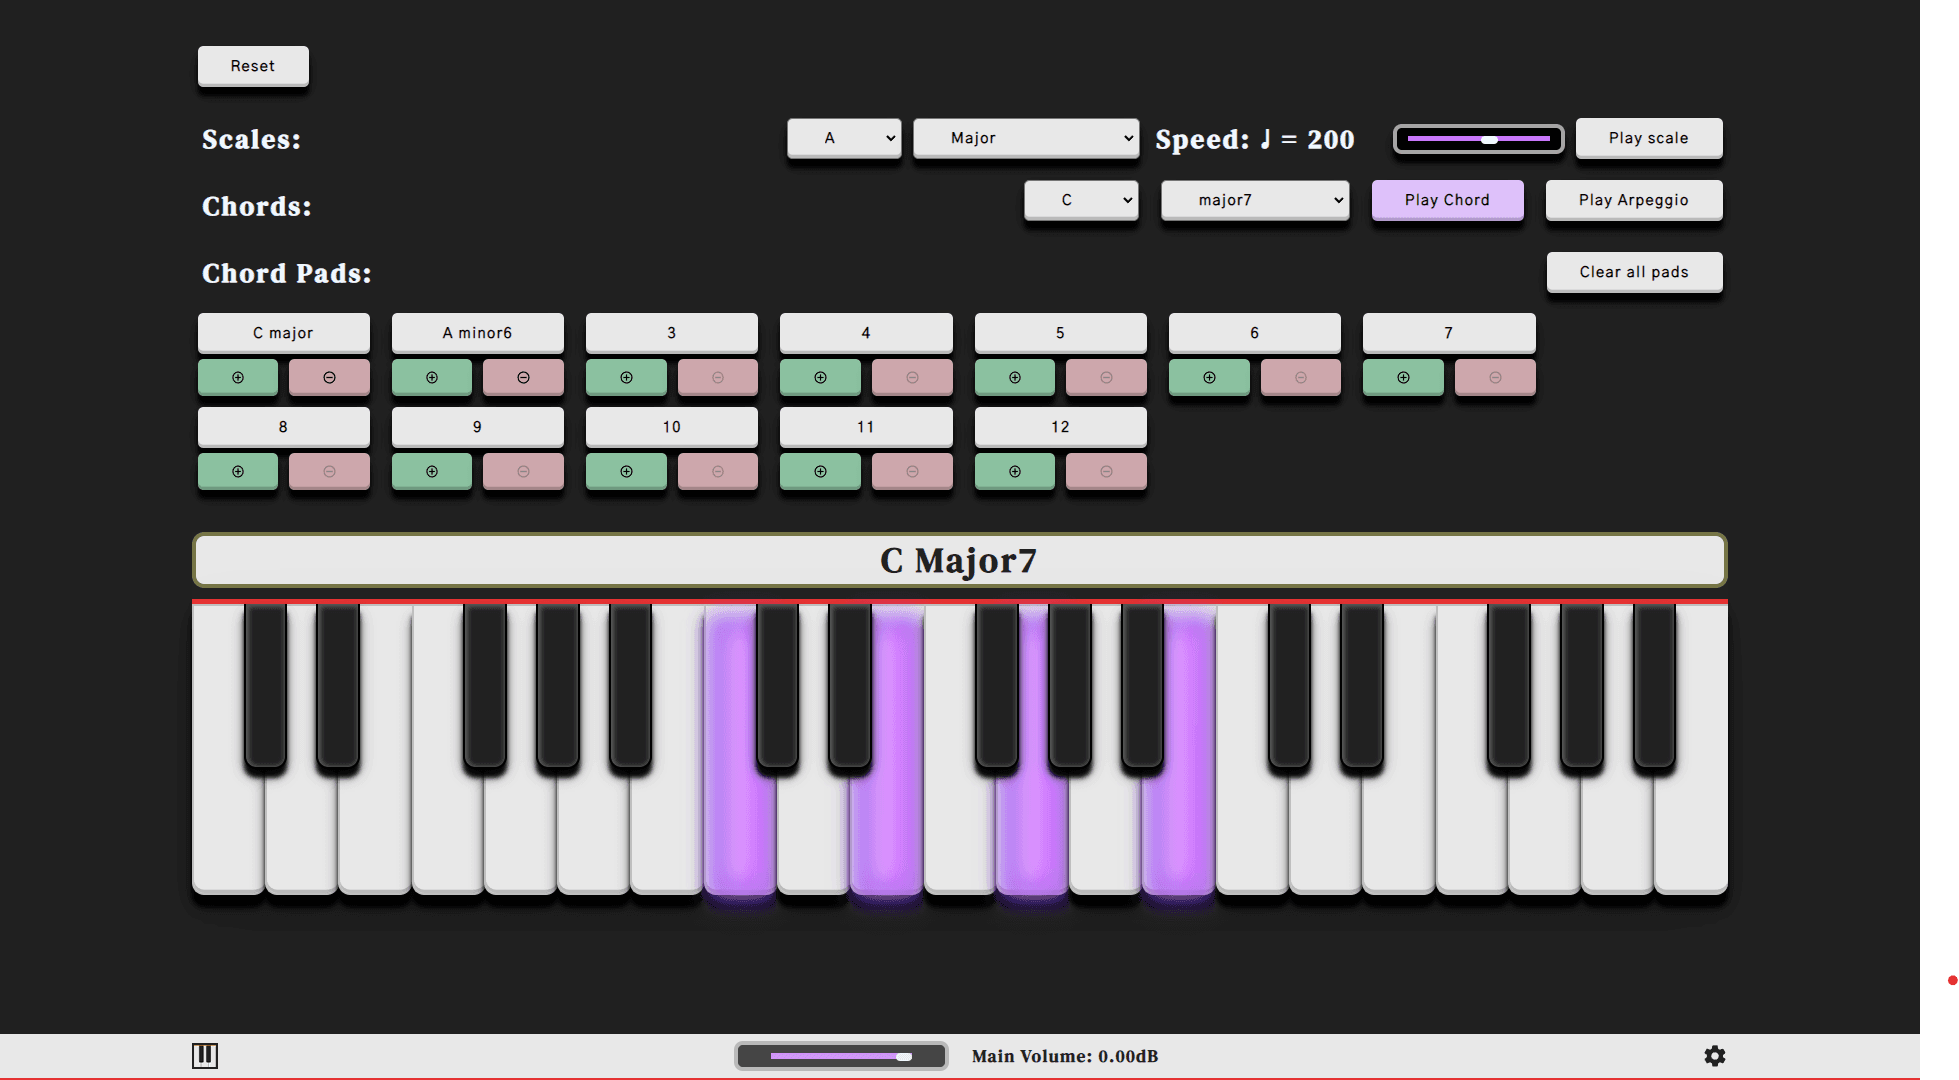Viewport: 1959px width, 1080px height.
Task: Trigger the A minor6 chord pad
Action: [x=477, y=333]
